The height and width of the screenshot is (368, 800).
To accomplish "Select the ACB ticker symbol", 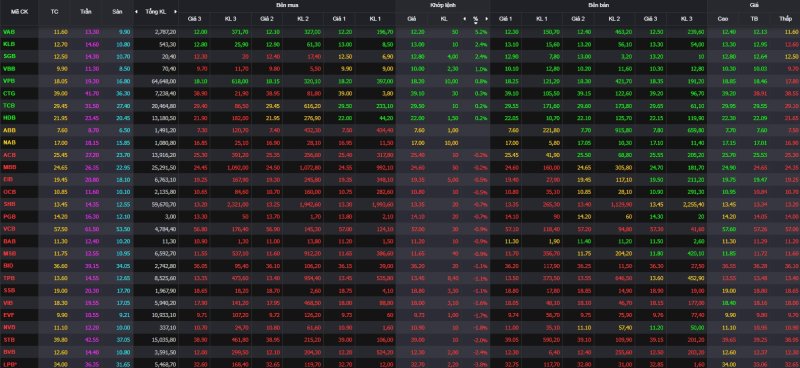I will [9, 154].
